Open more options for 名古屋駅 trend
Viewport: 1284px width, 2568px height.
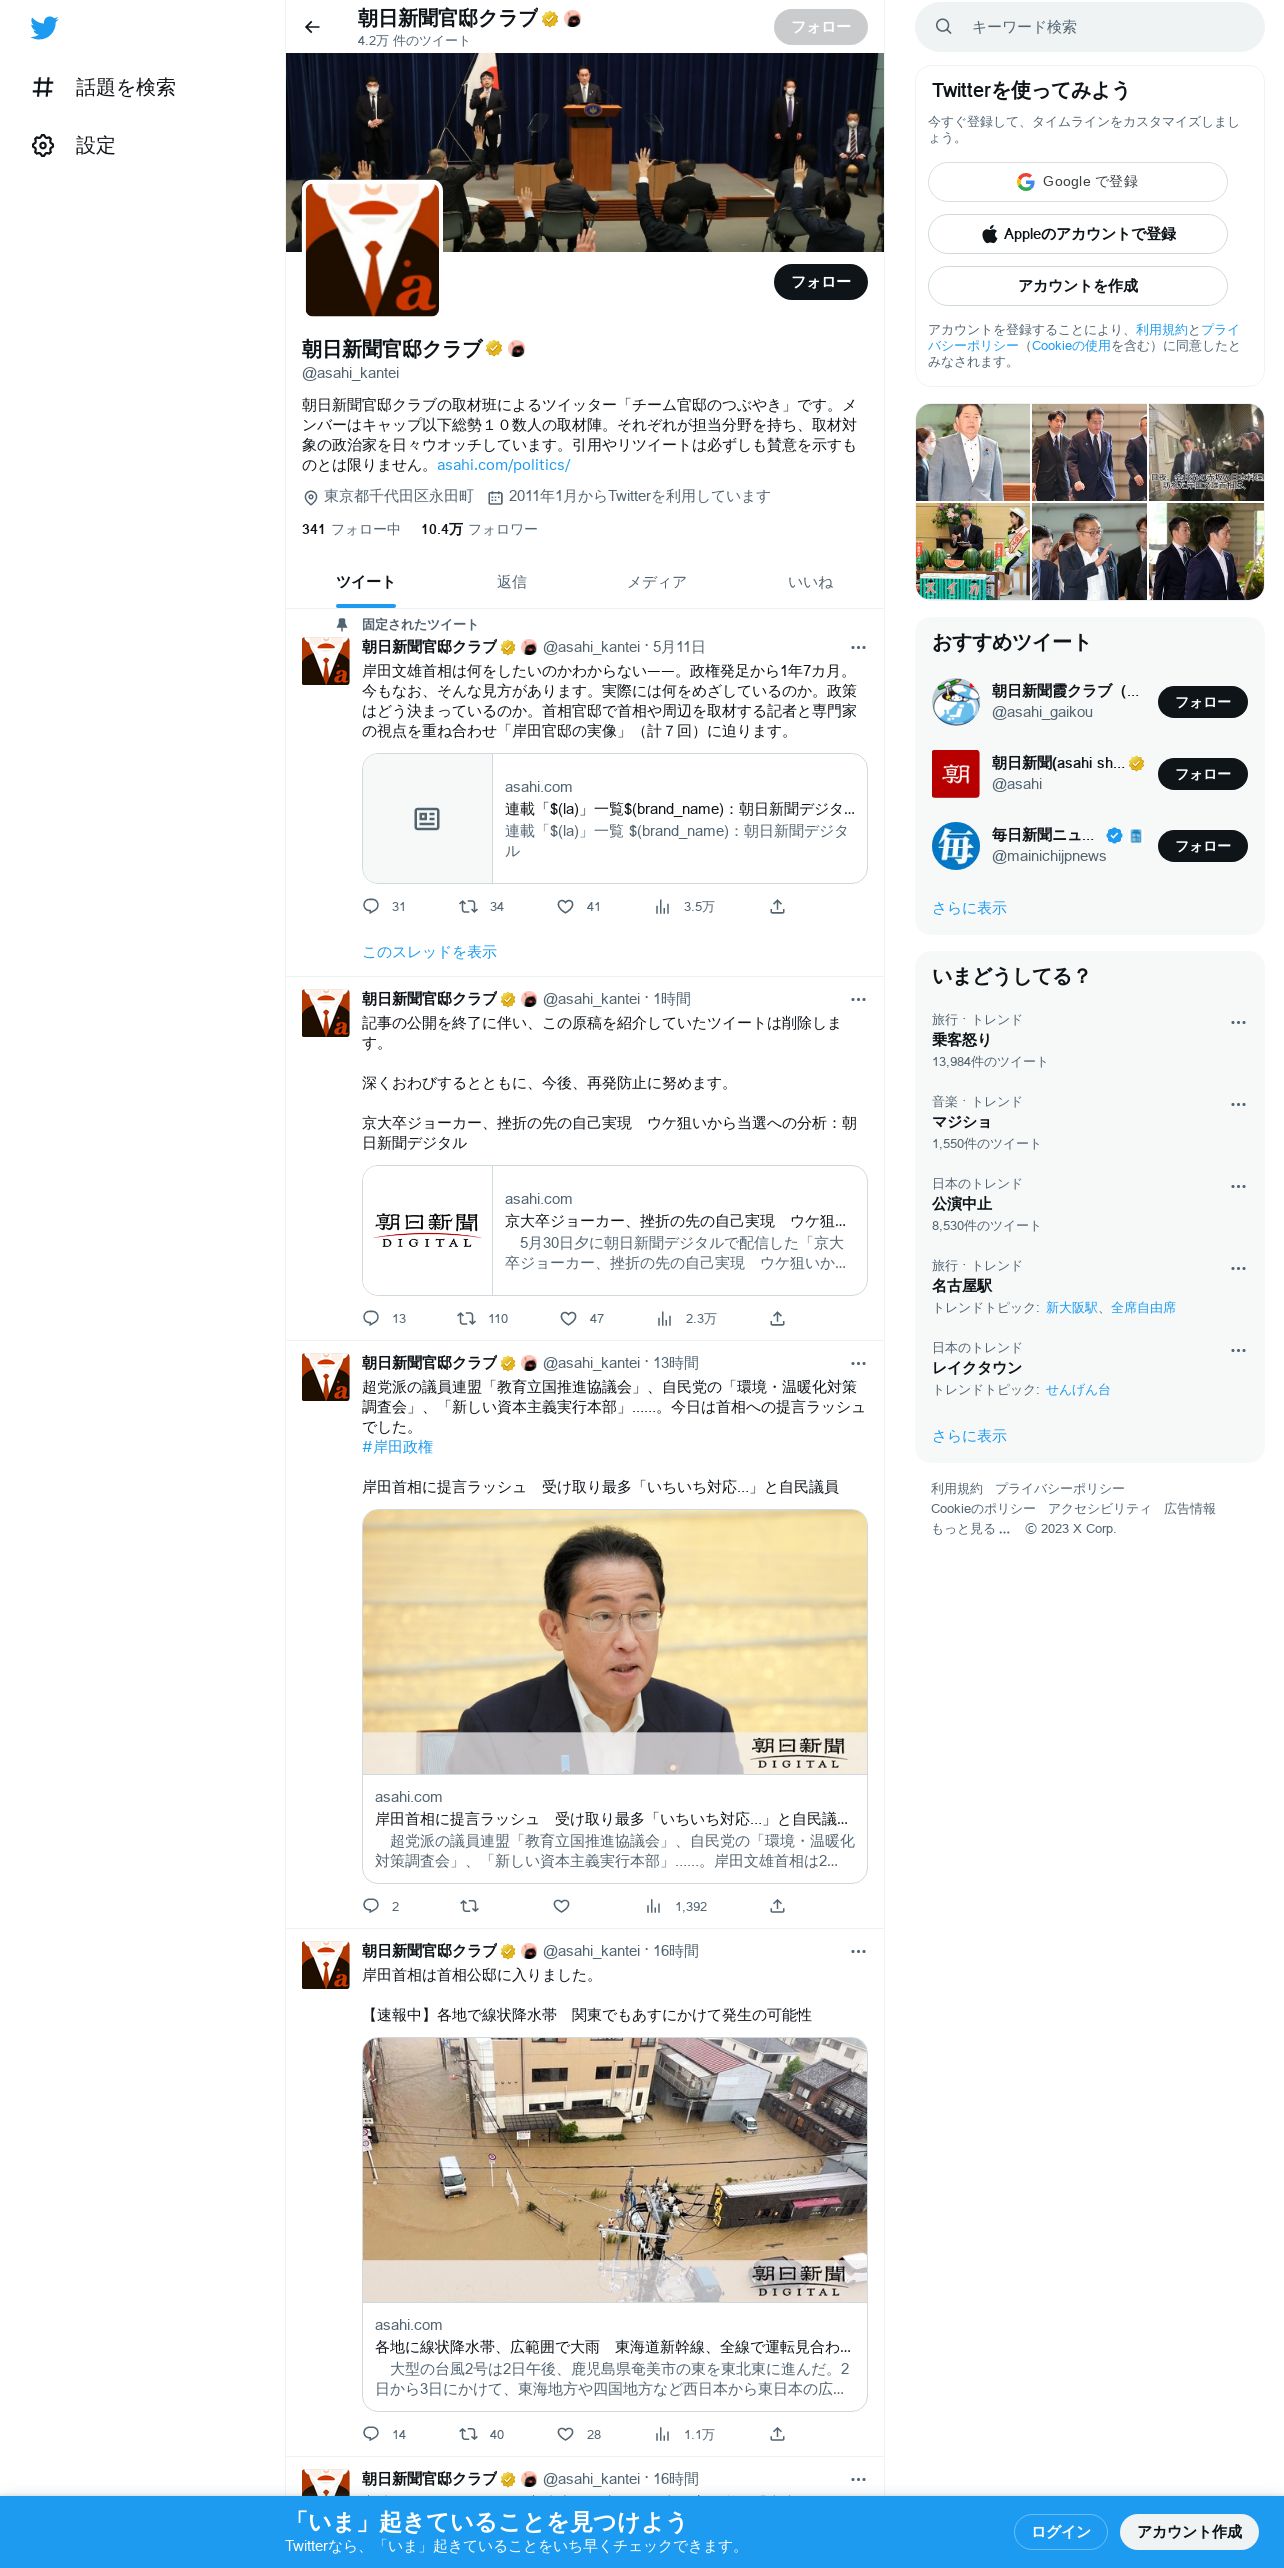[1238, 1269]
